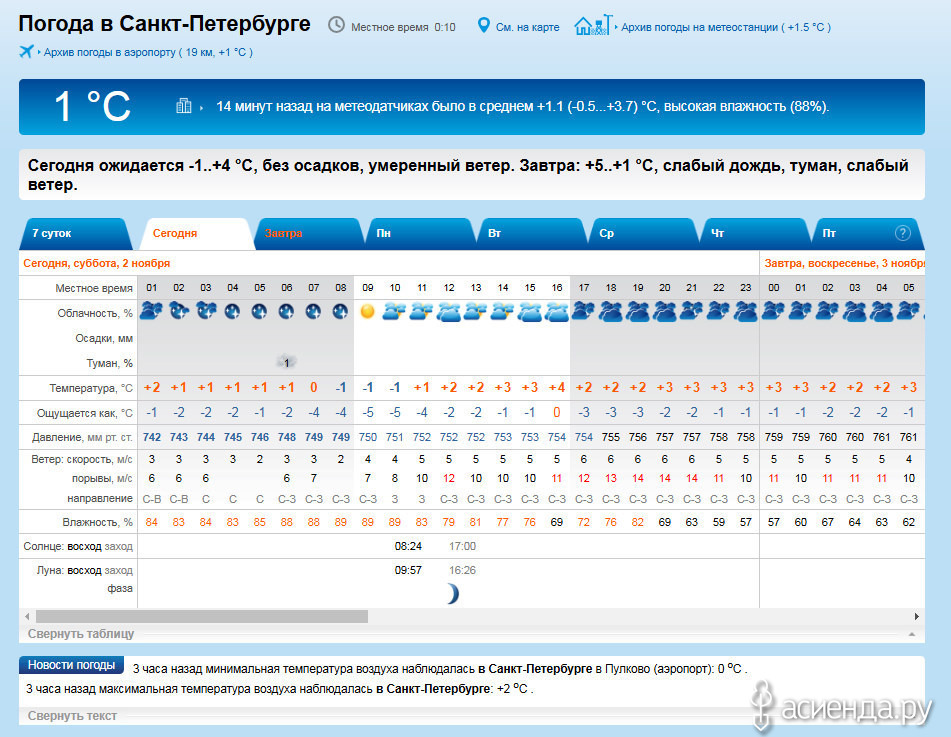
Task: Open the Пт forecast tab
Action: pyautogui.click(x=867, y=234)
